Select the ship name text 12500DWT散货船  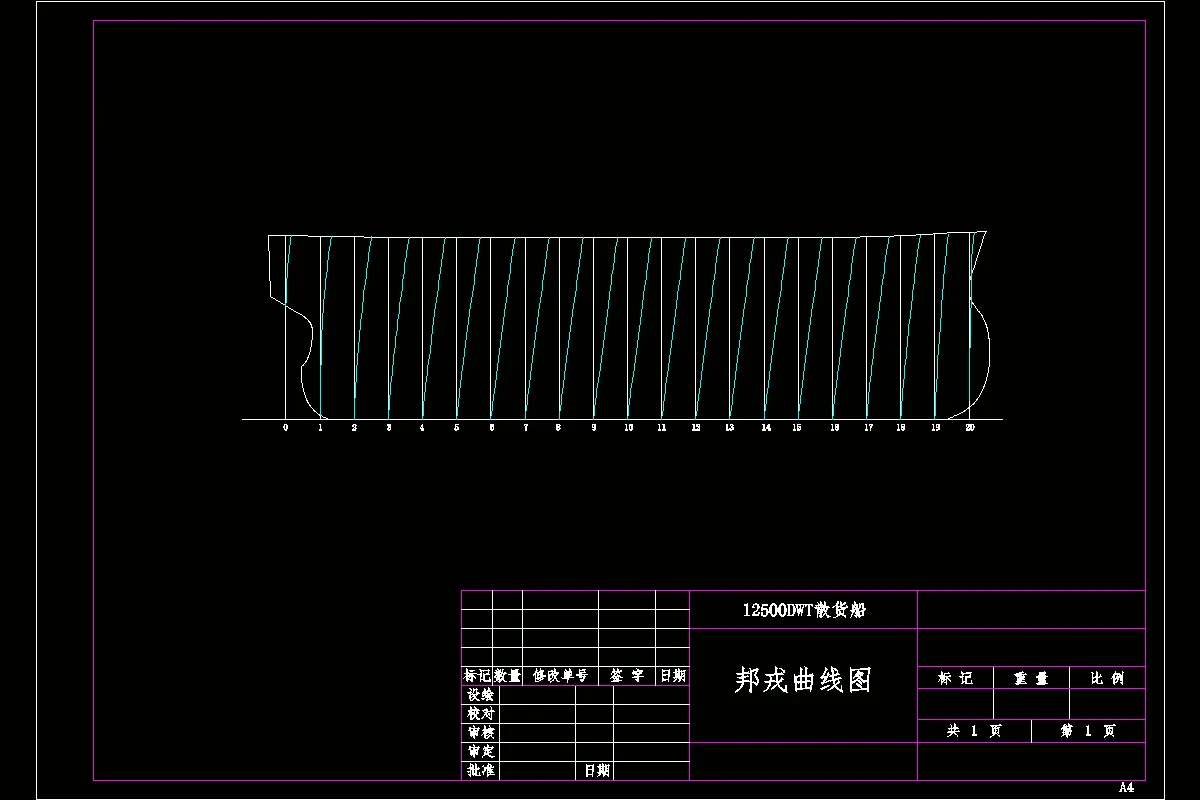[803, 610]
